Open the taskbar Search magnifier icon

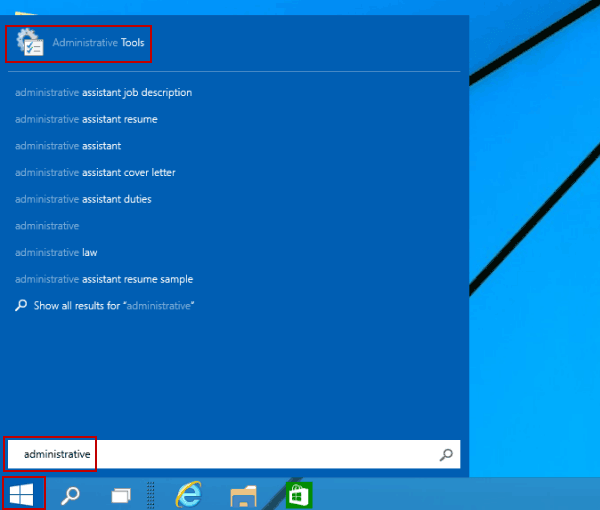(70, 495)
